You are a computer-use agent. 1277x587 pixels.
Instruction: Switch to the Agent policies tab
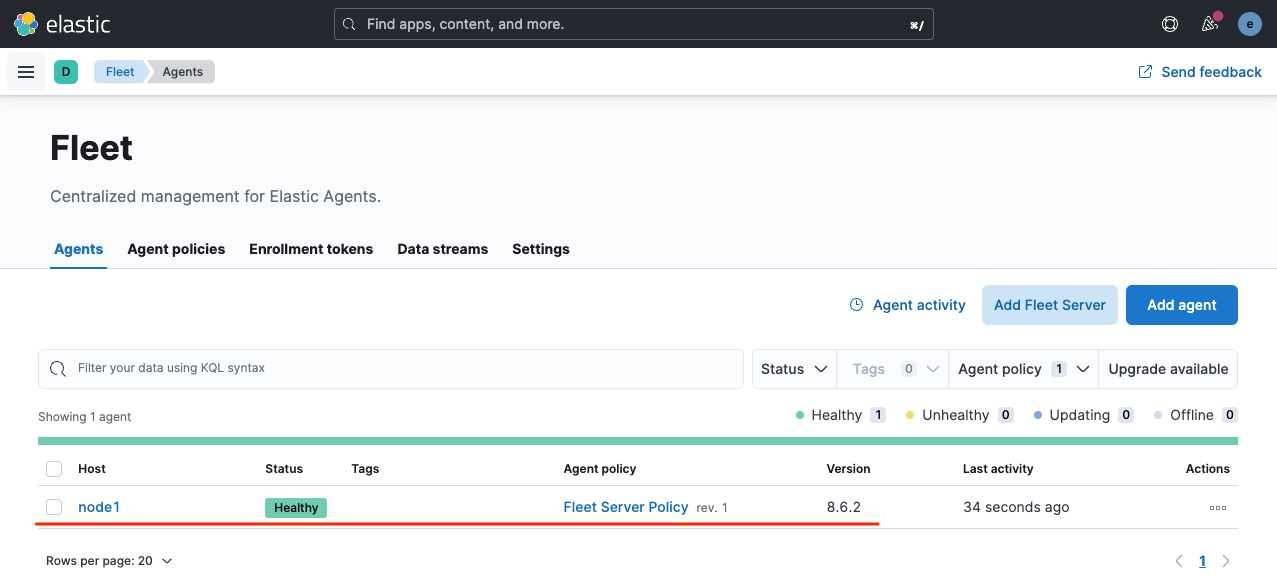click(176, 249)
